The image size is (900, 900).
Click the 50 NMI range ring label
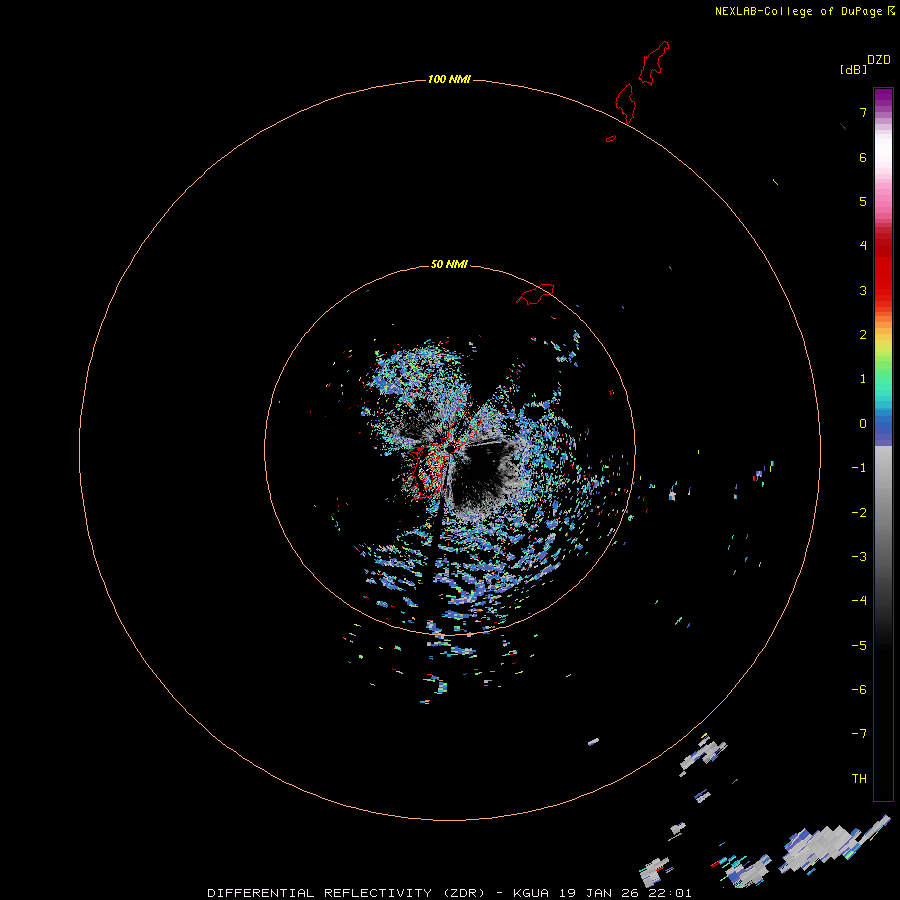click(449, 264)
